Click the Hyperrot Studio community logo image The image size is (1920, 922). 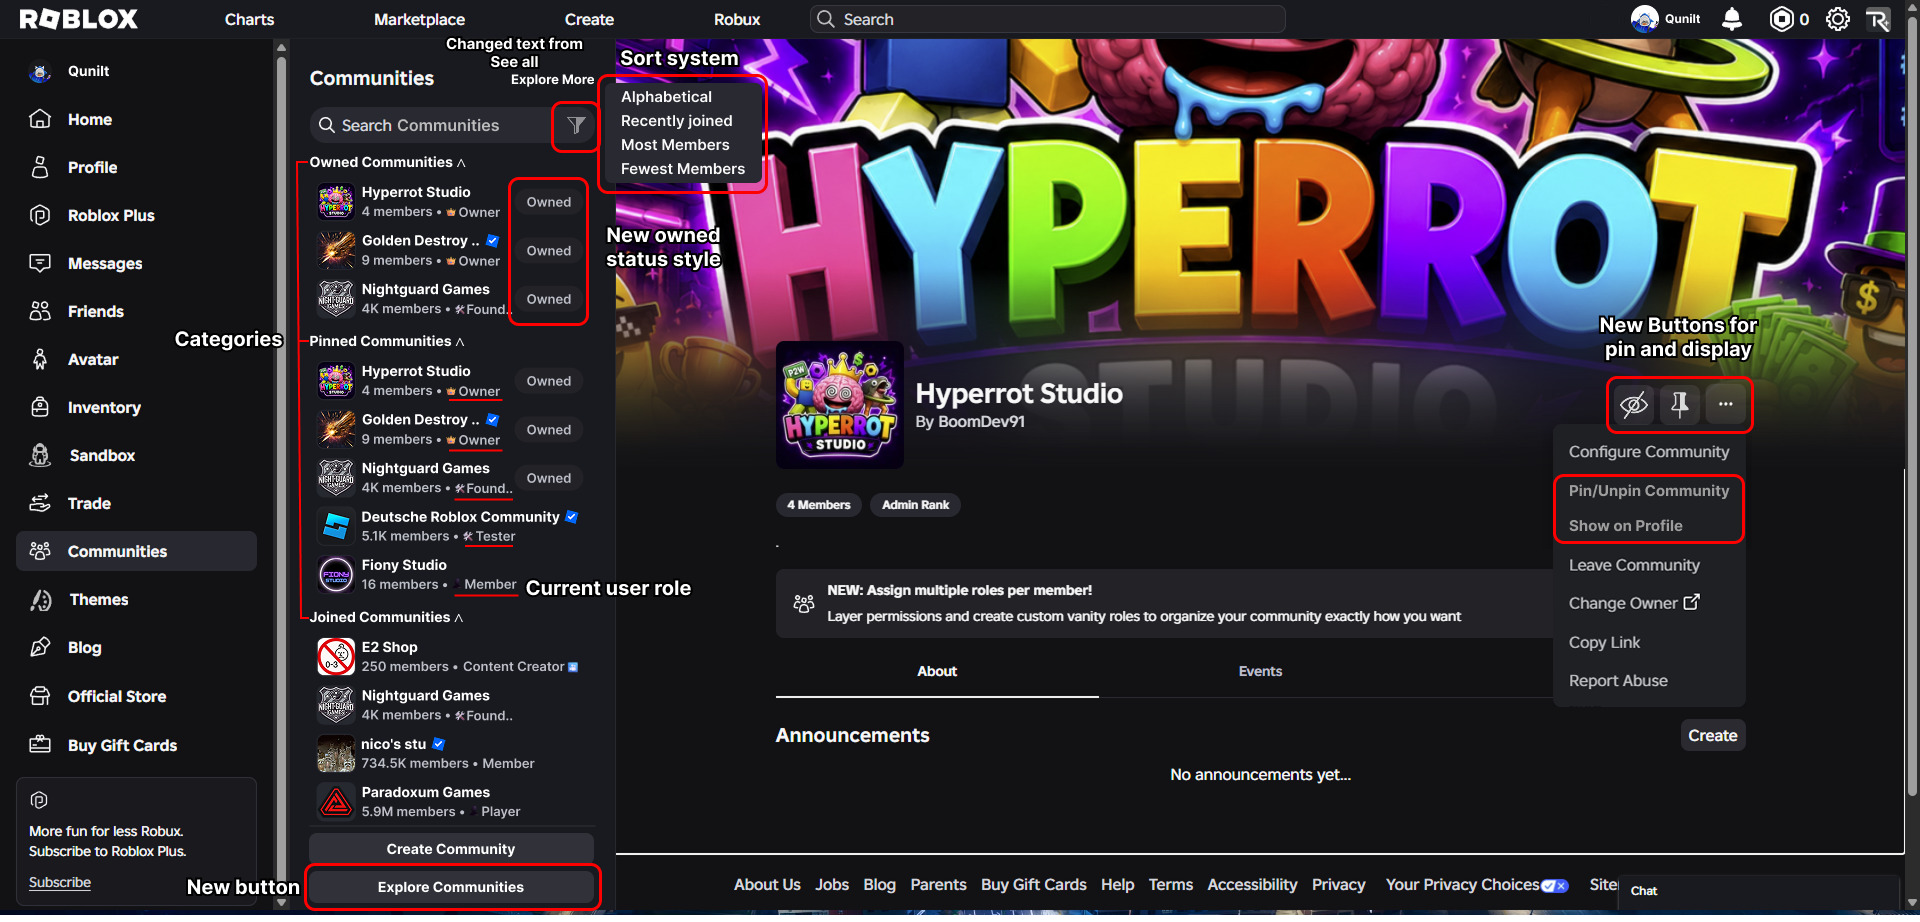pyautogui.click(x=840, y=405)
